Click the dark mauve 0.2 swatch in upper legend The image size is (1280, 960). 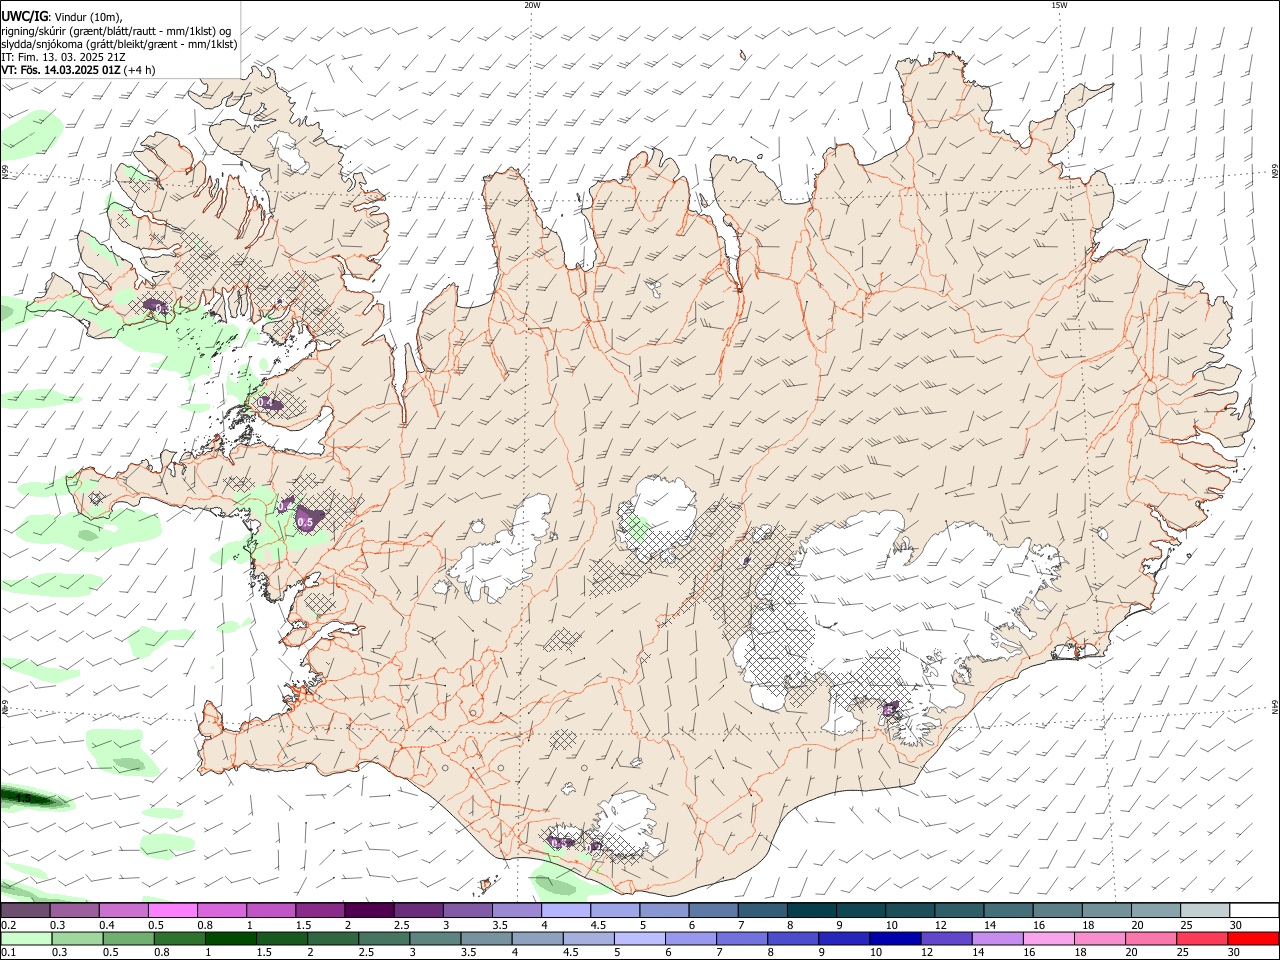pyautogui.click(x=25, y=911)
